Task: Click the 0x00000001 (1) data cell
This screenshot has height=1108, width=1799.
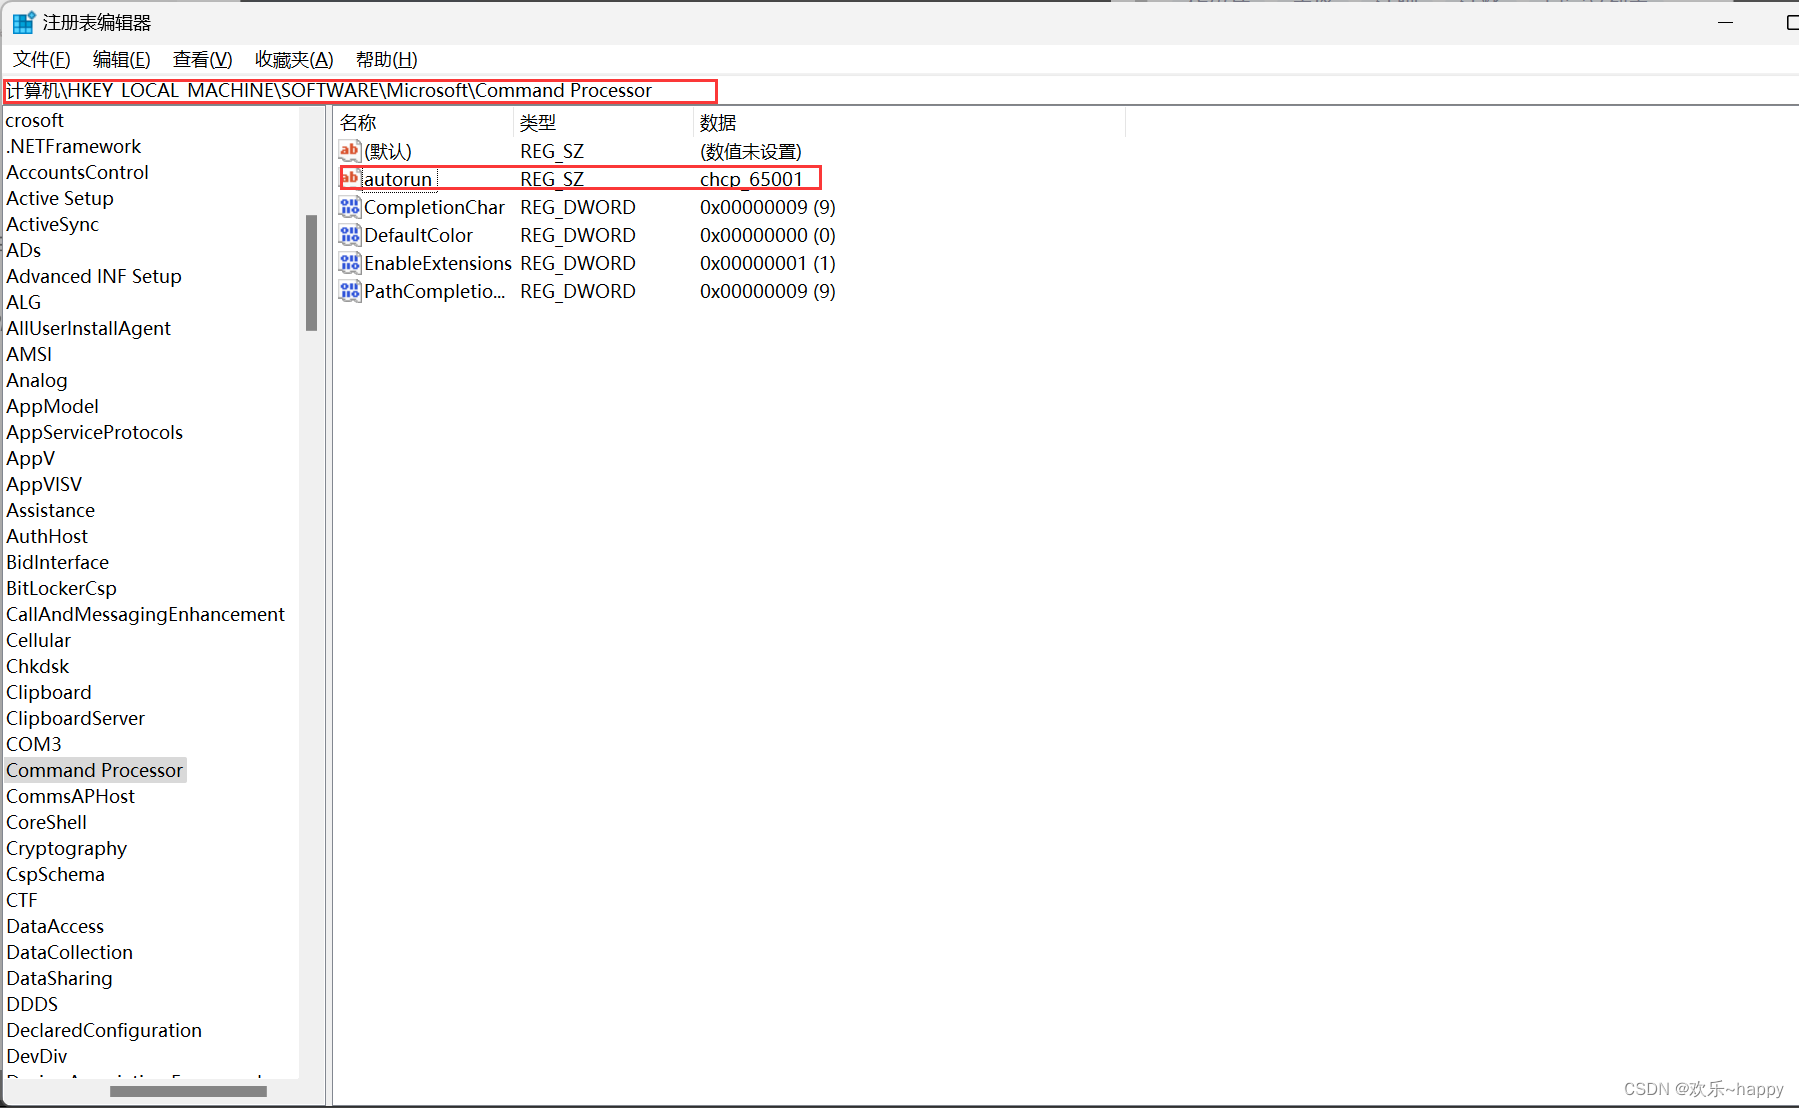Action: [x=767, y=263]
